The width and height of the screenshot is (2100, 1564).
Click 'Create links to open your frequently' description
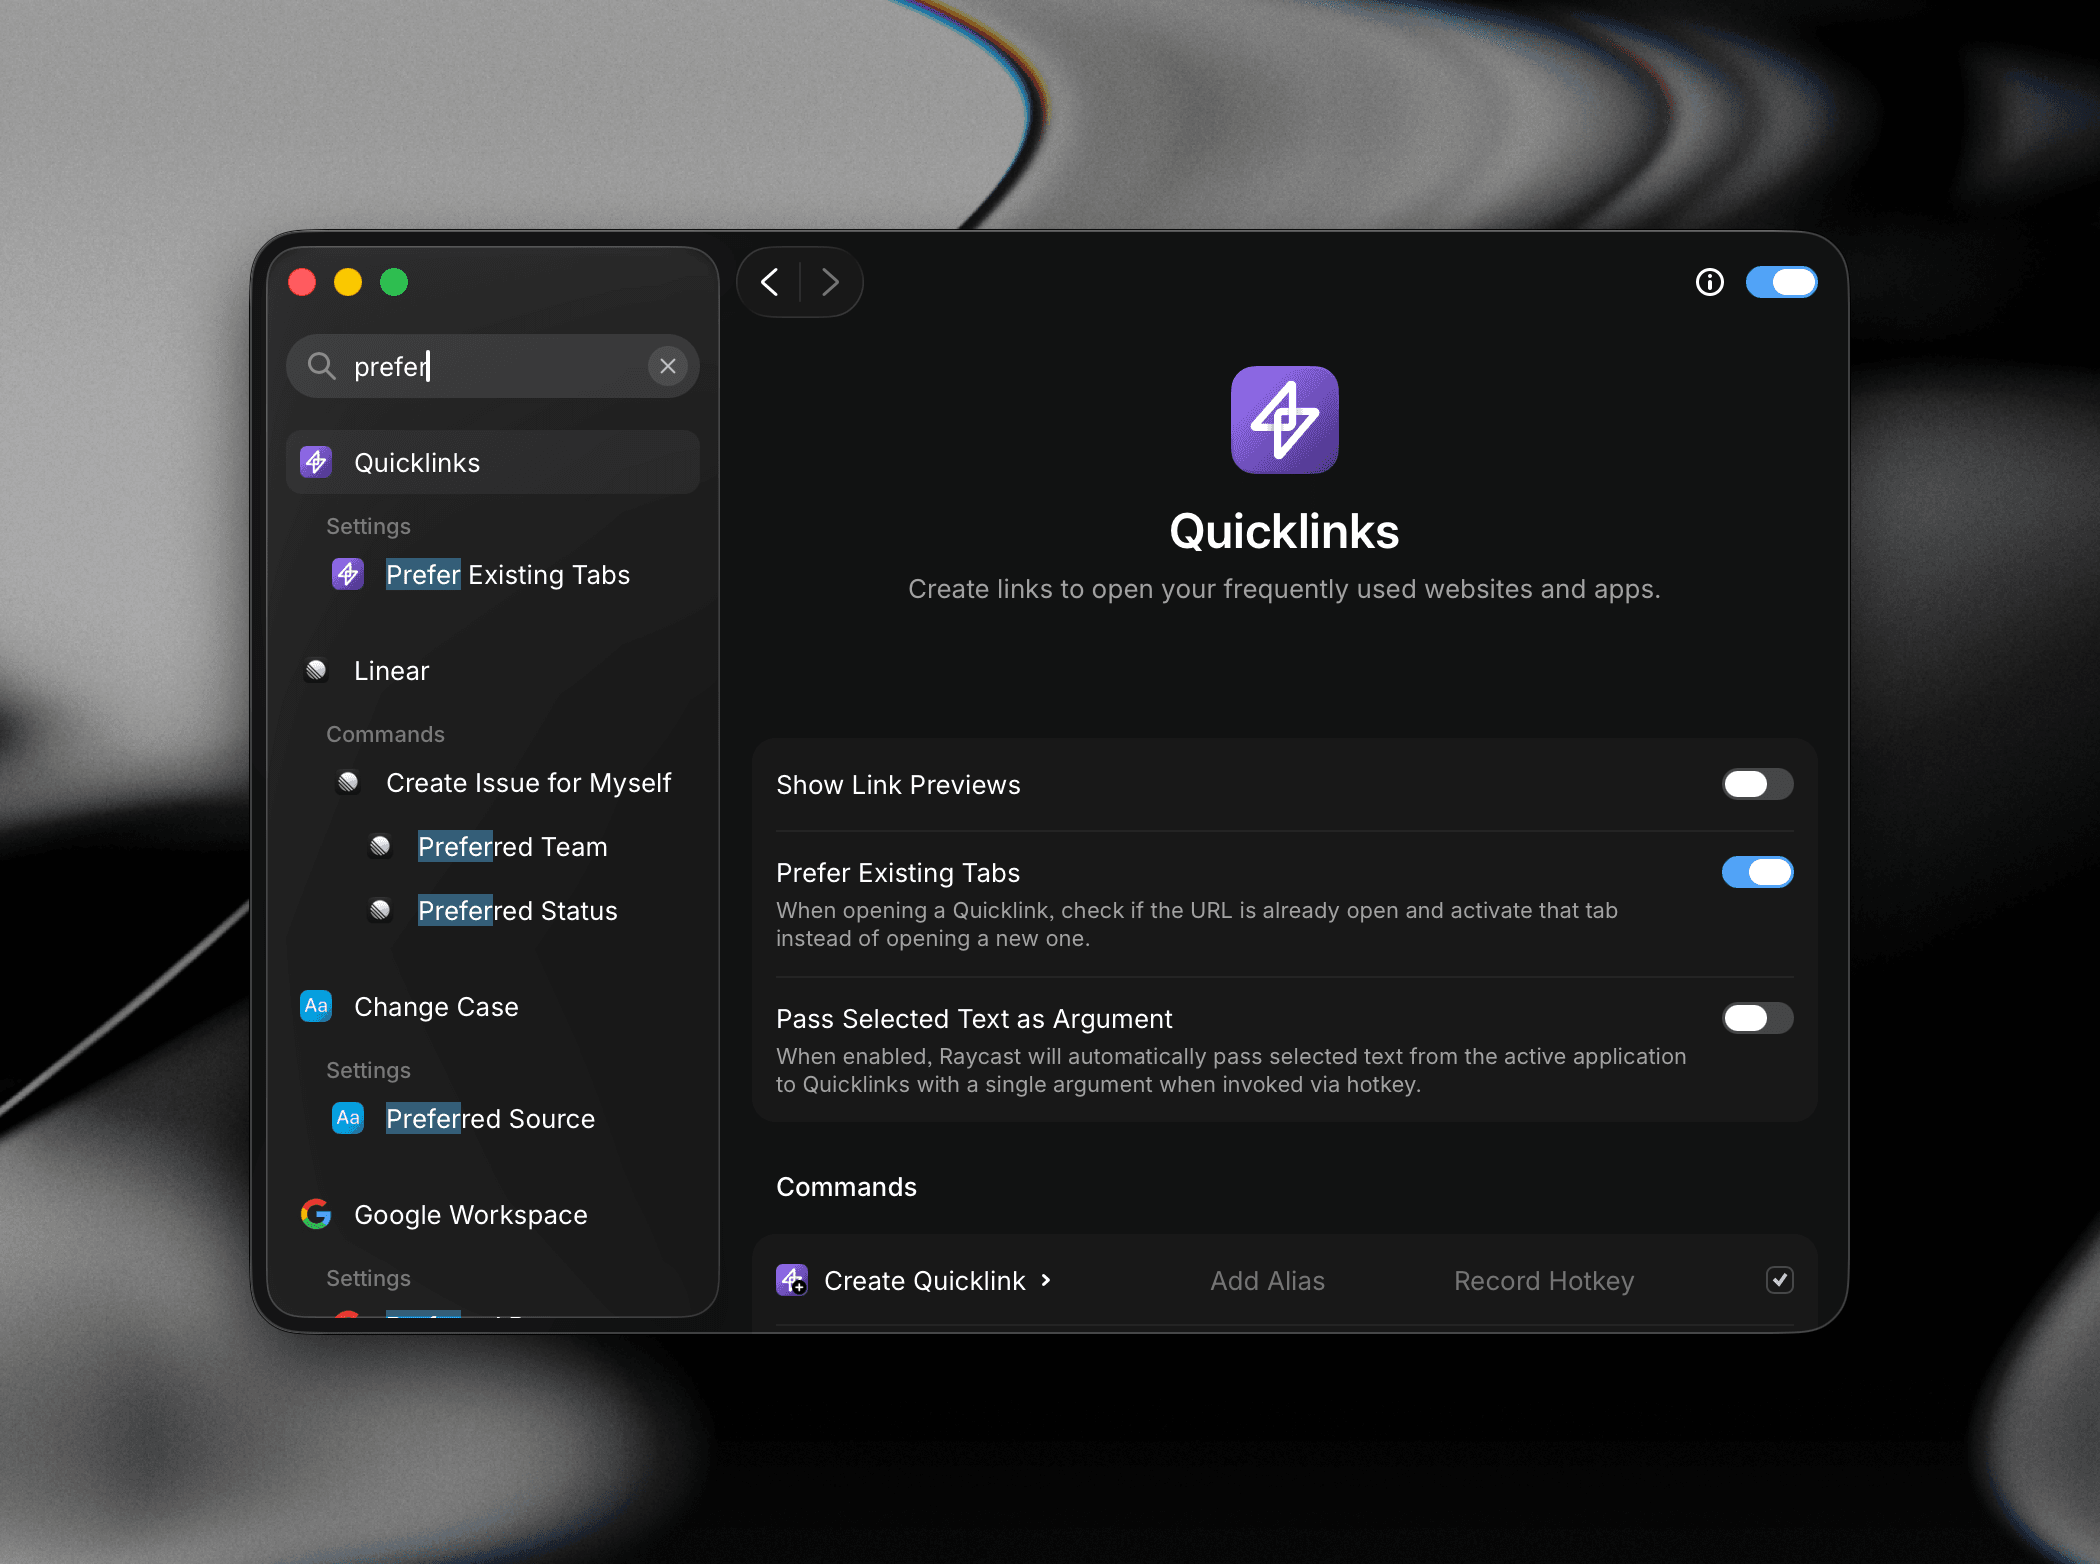(1284, 589)
